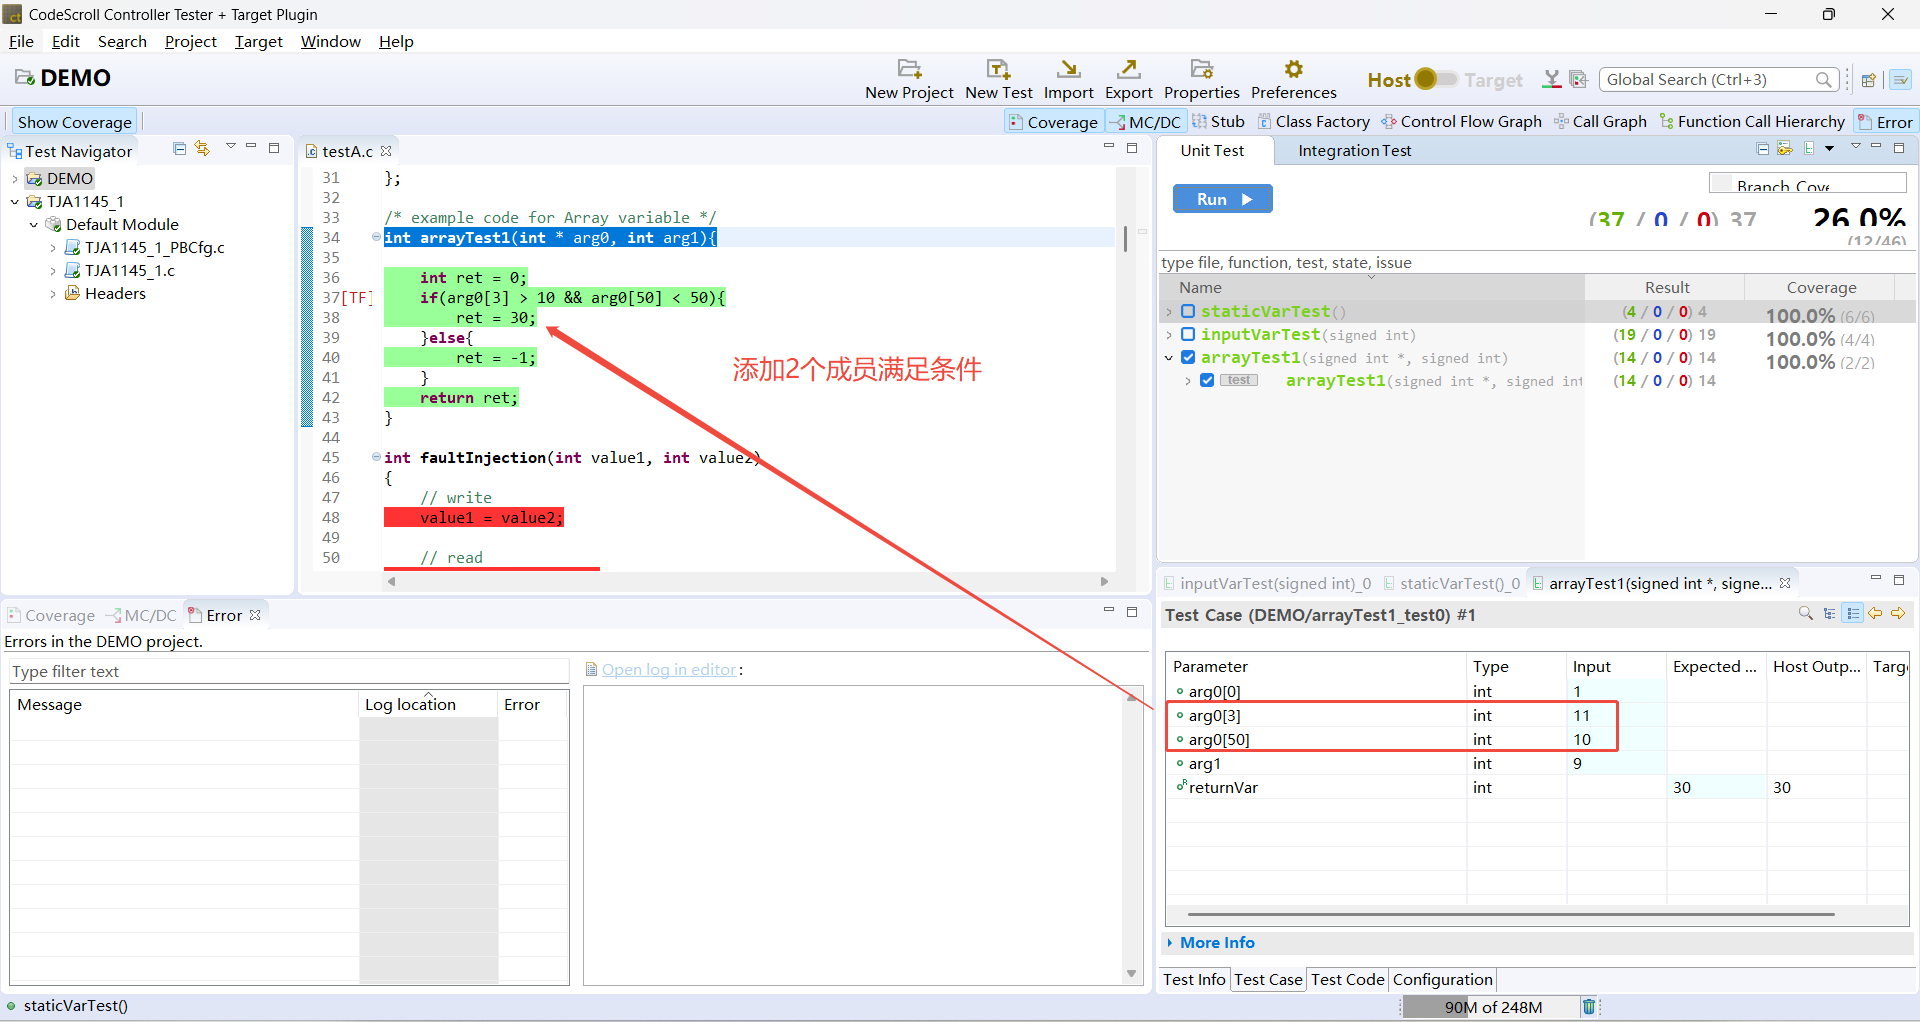Click the stacked-windows icon left of Global Search
1920x1022 pixels.
pos(1578,79)
